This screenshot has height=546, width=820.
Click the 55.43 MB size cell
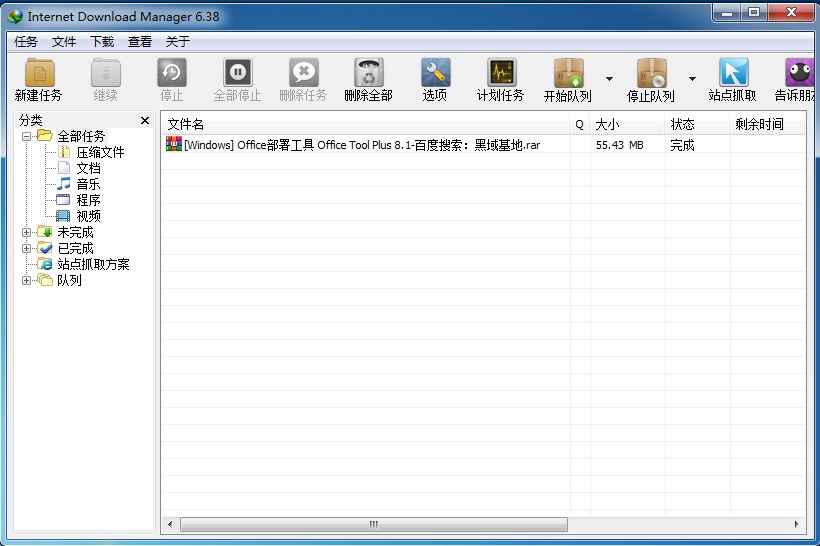620,145
